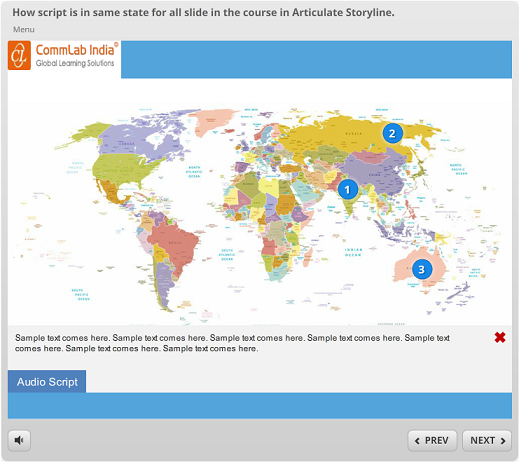
Task: Click the blue footer bar below Audio Script
Action: [260, 405]
